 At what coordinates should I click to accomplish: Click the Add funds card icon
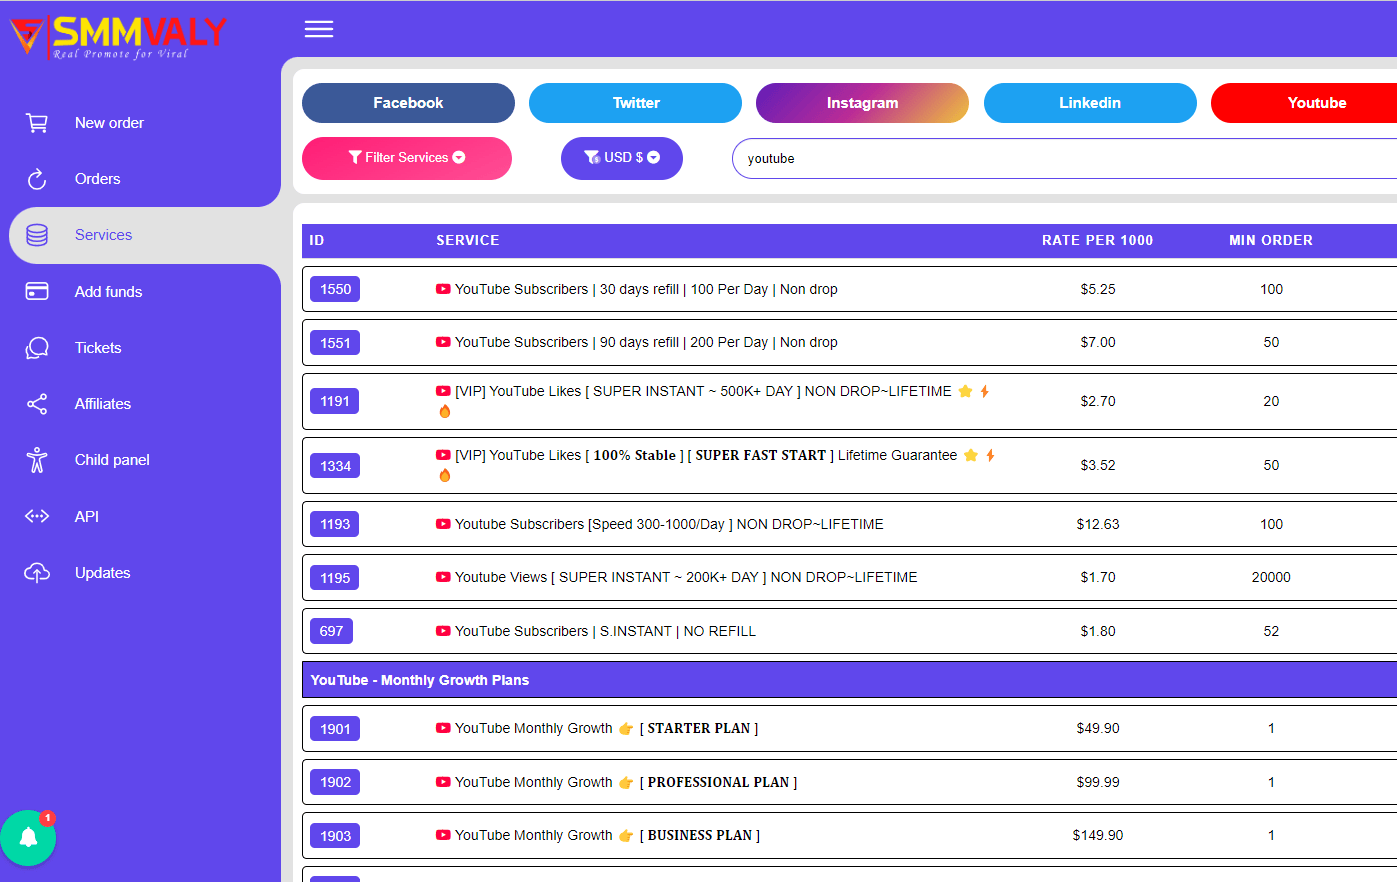pyautogui.click(x=37, y=291)
